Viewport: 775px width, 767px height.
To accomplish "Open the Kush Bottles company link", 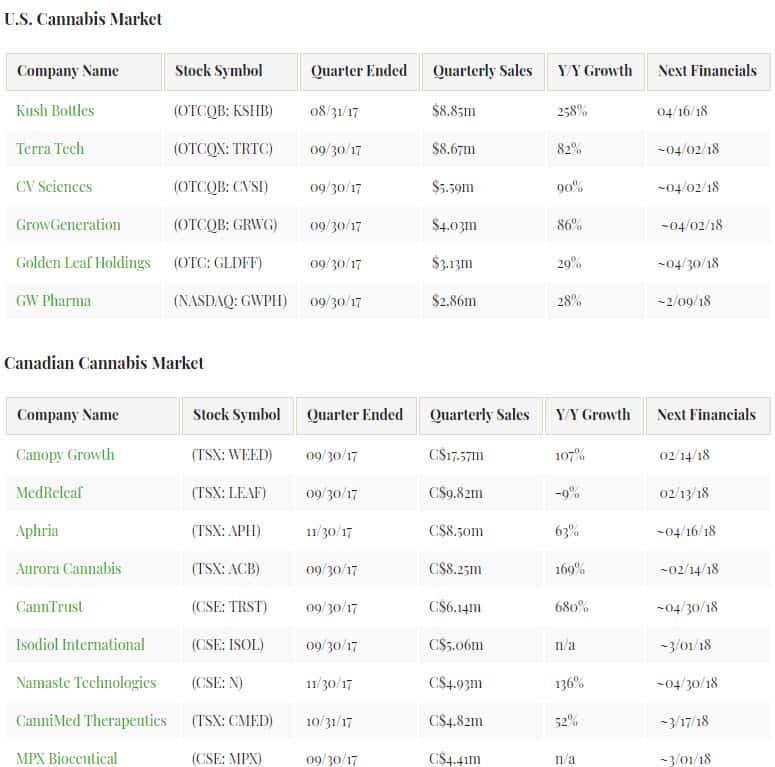I will [x=55, y=110].
